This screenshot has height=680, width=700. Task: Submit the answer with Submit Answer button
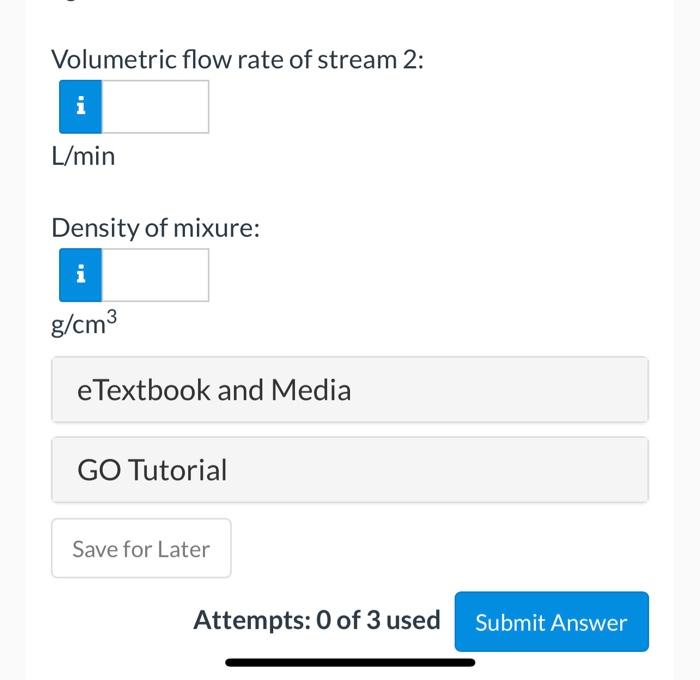pyautogui.click(x=551, y=622)
